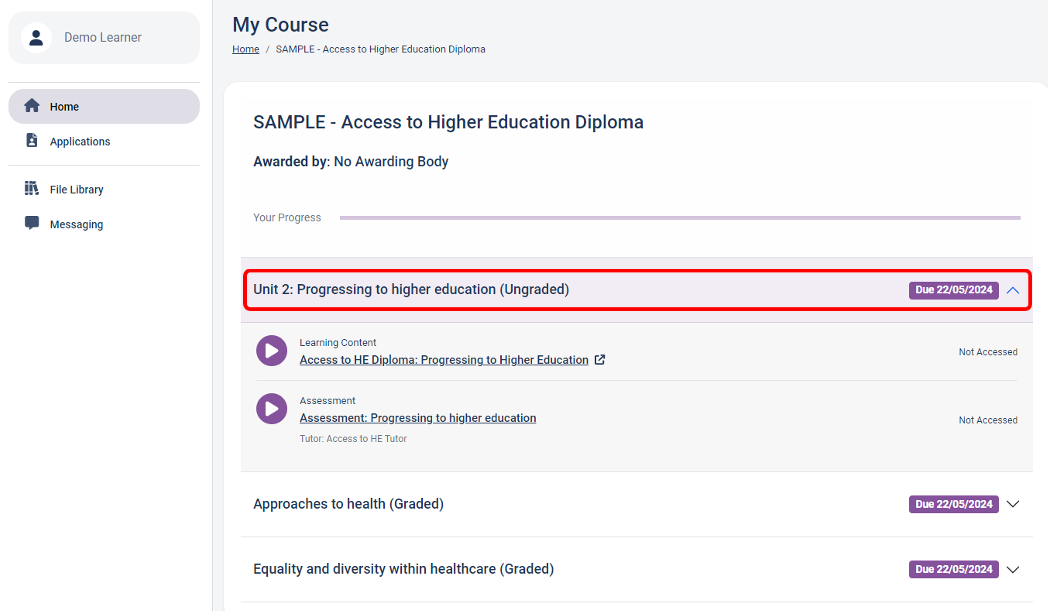The image size is (1048, 611).
Task: Click the Home house icon in sidebar
Action: pyautogui.click(x=32, y=106)
